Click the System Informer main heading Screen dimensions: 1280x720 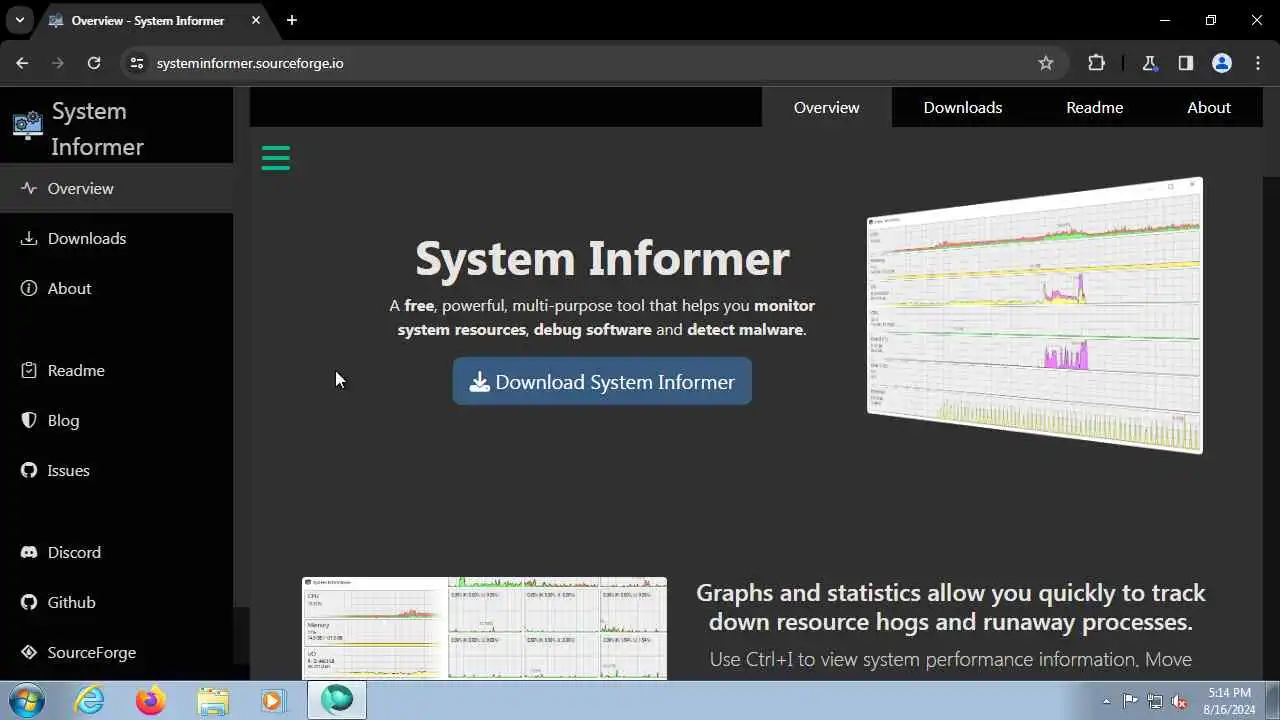[x=602, y=258]
